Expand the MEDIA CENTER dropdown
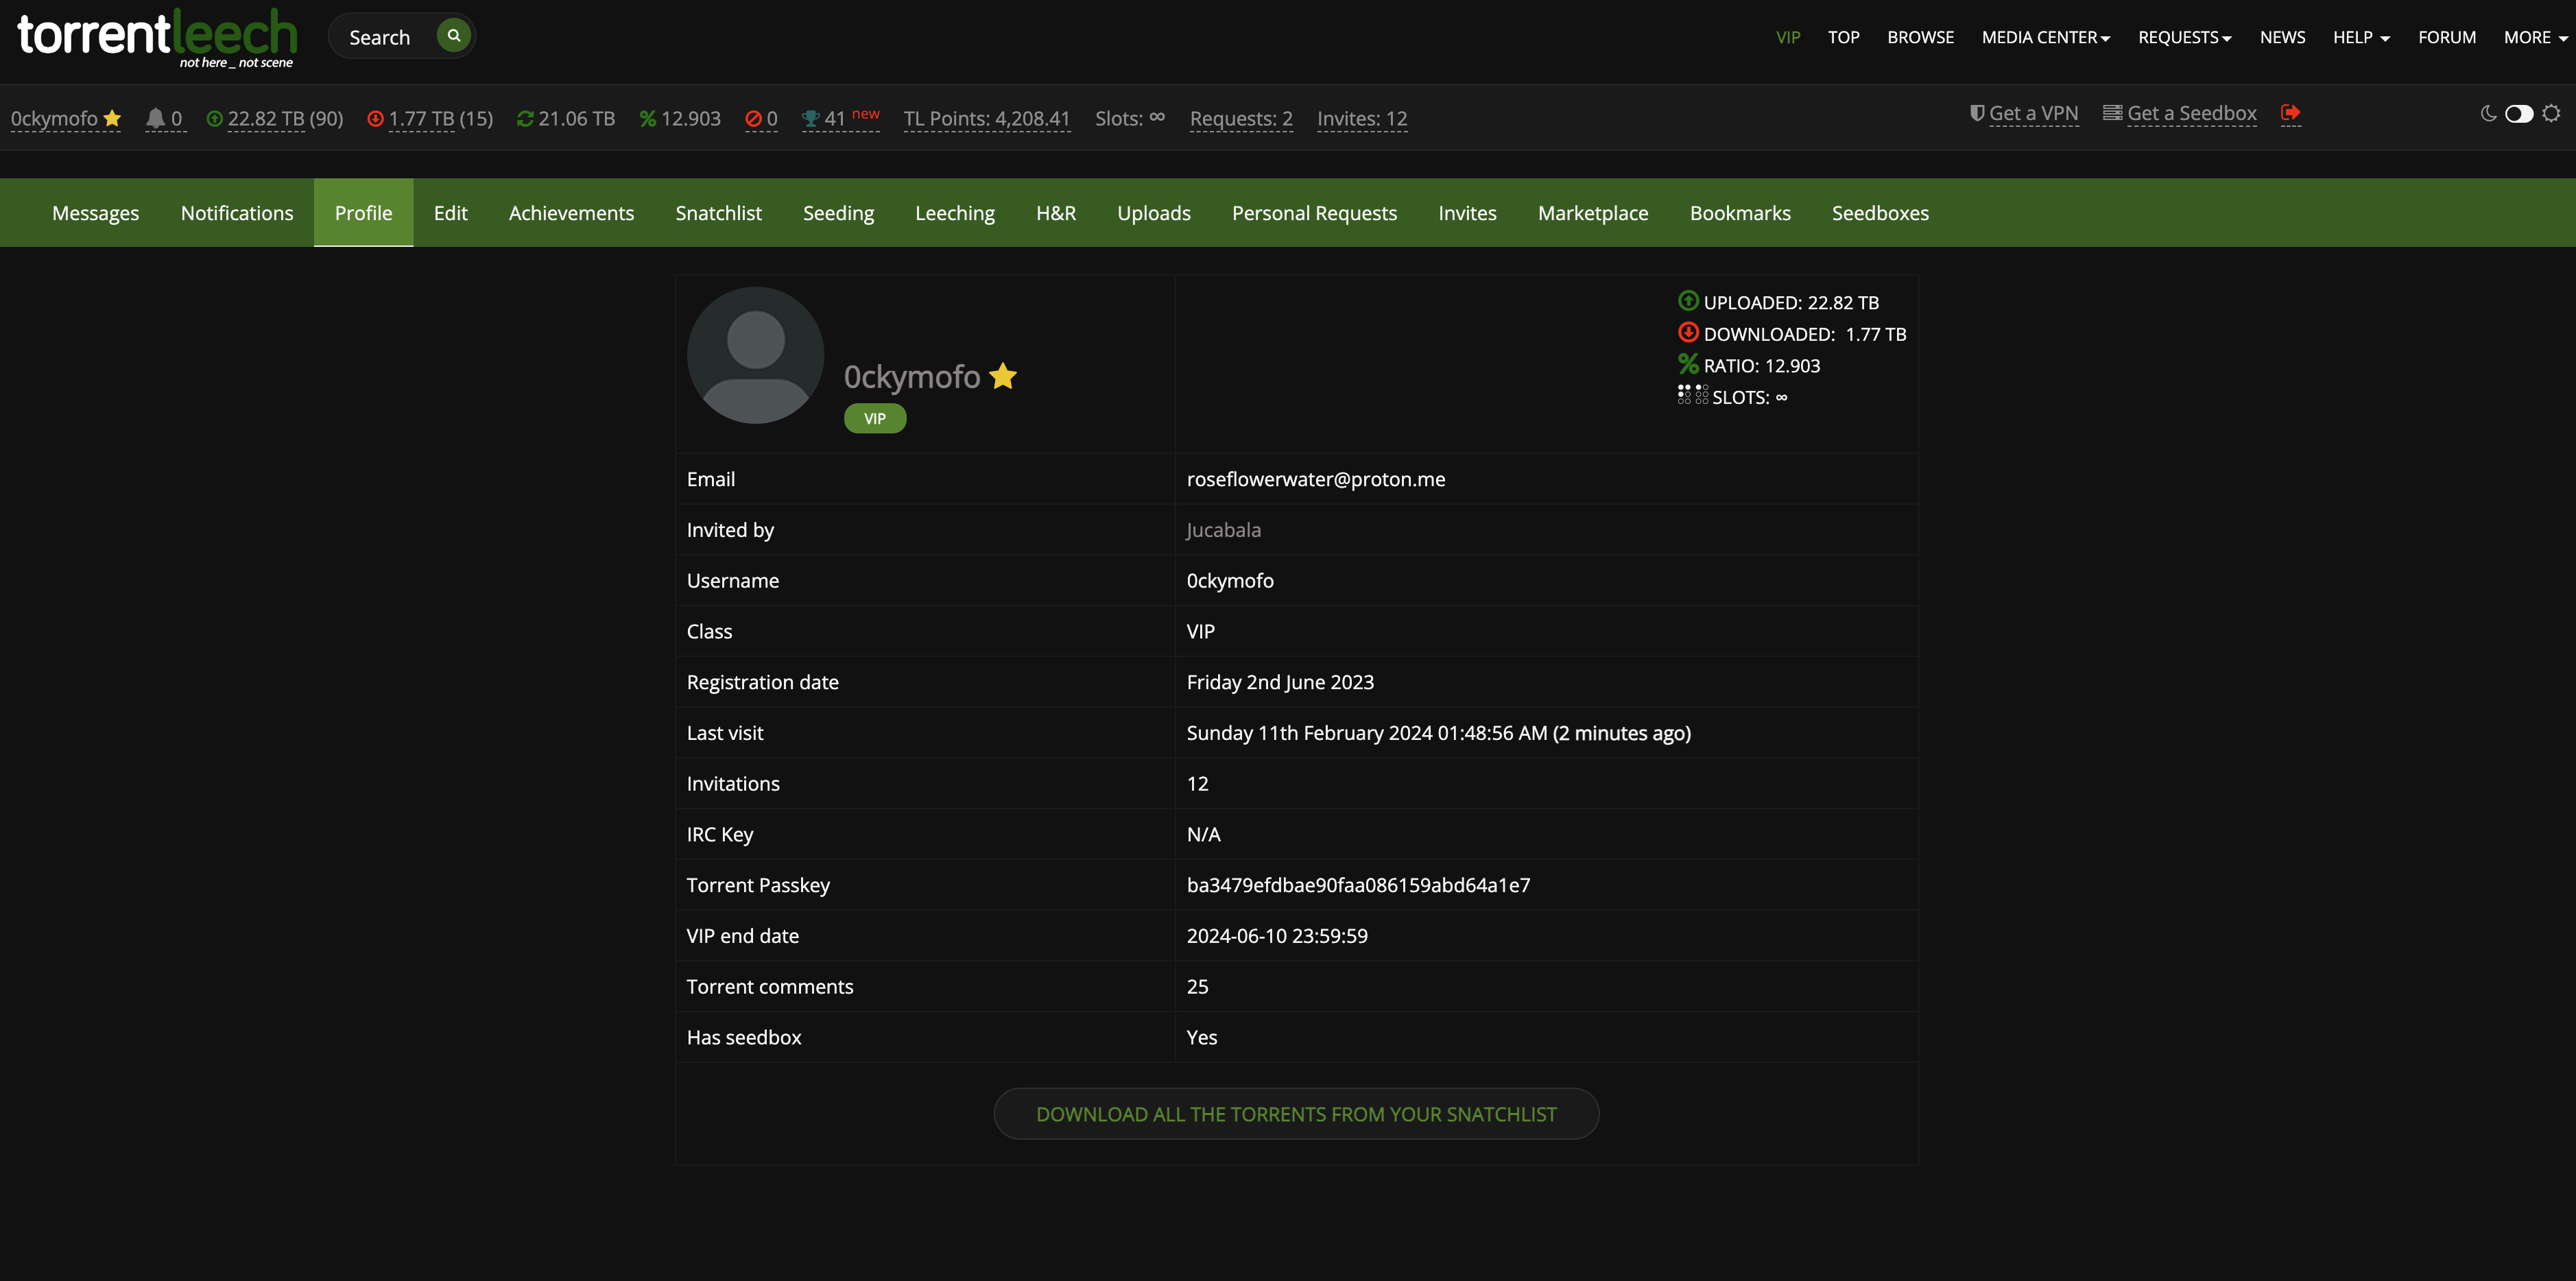2576x1281 pixels. click(x=2046, y=37)
